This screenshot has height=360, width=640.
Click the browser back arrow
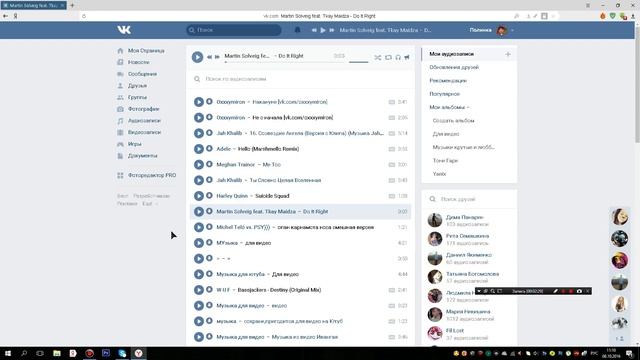[5, 16]
